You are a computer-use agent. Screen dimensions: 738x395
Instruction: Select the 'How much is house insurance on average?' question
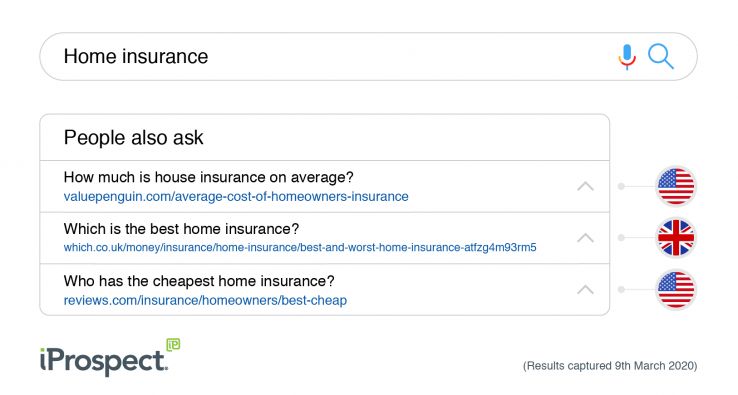point(209,177)
